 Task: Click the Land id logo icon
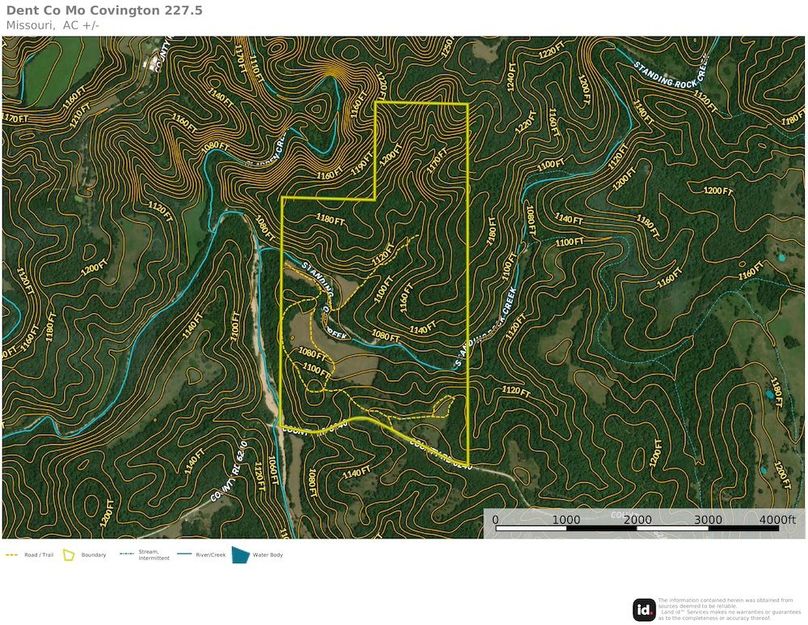644,609
